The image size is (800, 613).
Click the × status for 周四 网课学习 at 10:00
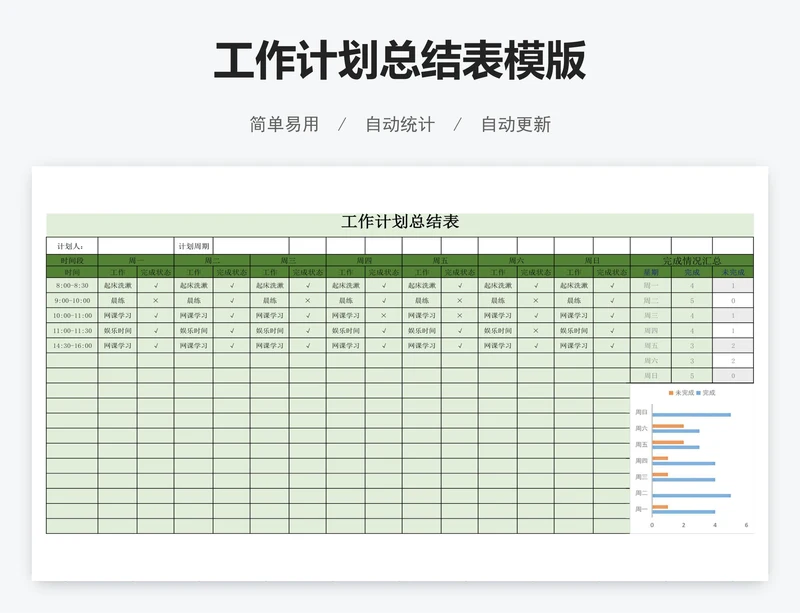[384, 315]
